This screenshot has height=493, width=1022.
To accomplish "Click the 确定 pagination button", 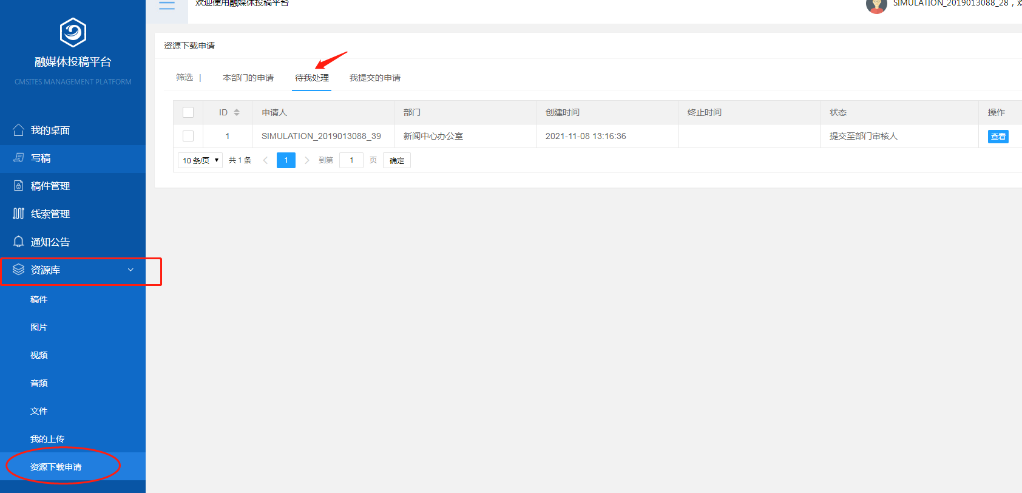I will 397,160.
